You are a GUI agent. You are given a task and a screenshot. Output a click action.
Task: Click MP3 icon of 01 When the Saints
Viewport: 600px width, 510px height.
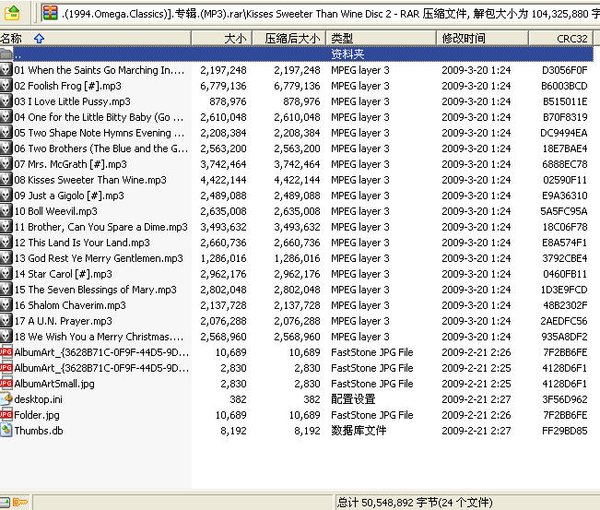(x=6, y=70)
